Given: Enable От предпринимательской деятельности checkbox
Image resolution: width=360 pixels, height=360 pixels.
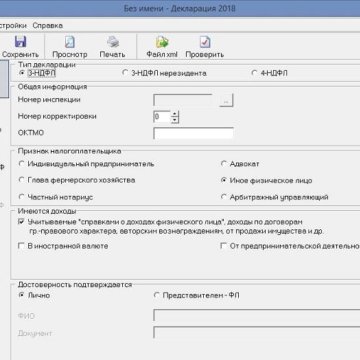Looking at the screenshot, I should 224,246.
